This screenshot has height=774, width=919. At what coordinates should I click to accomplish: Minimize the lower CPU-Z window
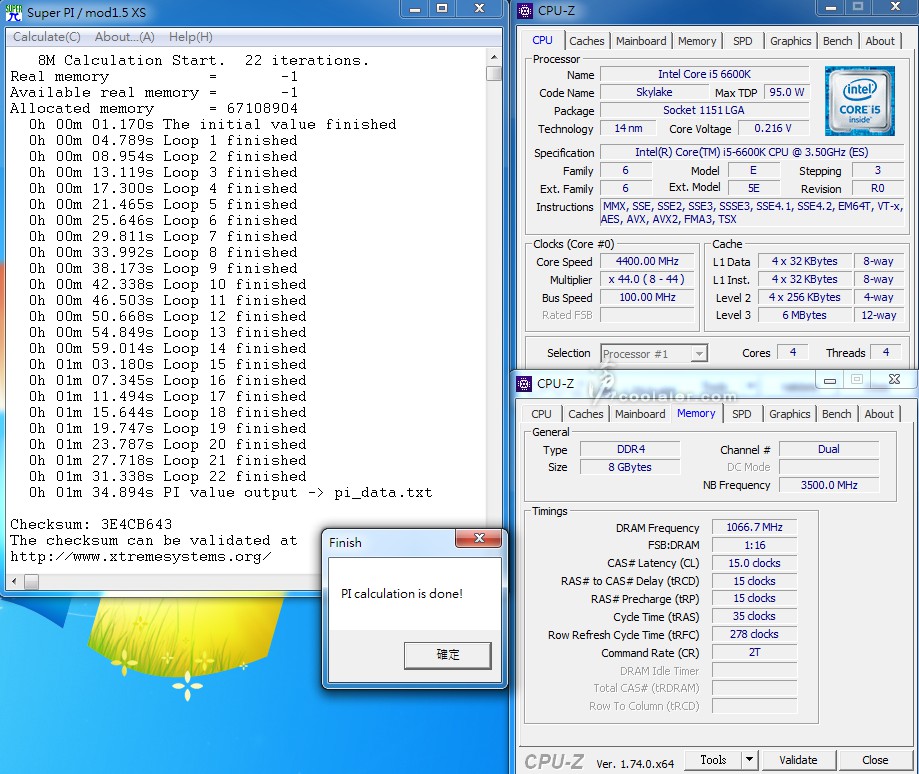[x=829, y=380]
